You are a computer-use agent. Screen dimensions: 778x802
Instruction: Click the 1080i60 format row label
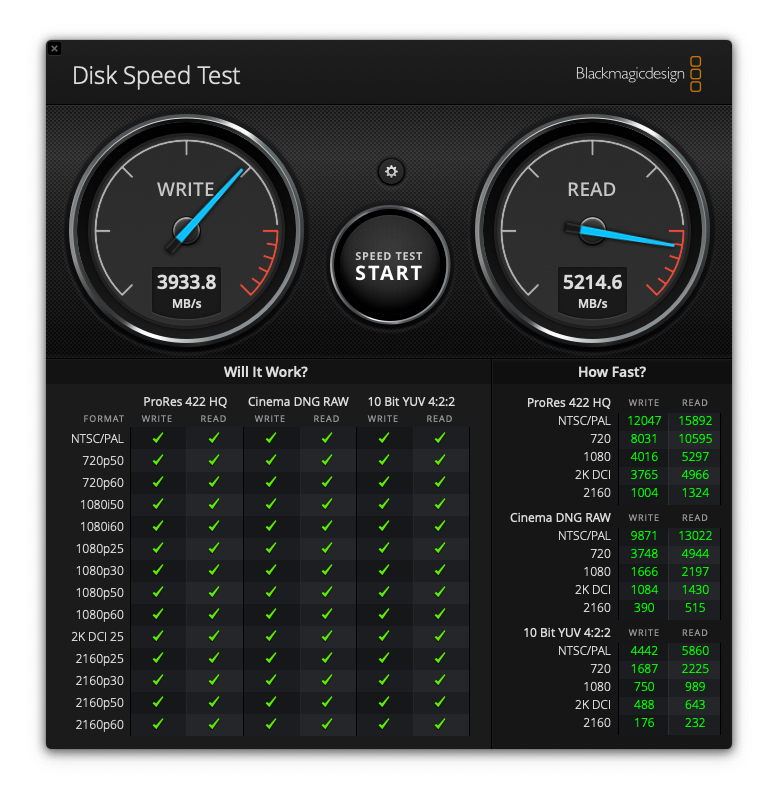[x=102, y=527]
